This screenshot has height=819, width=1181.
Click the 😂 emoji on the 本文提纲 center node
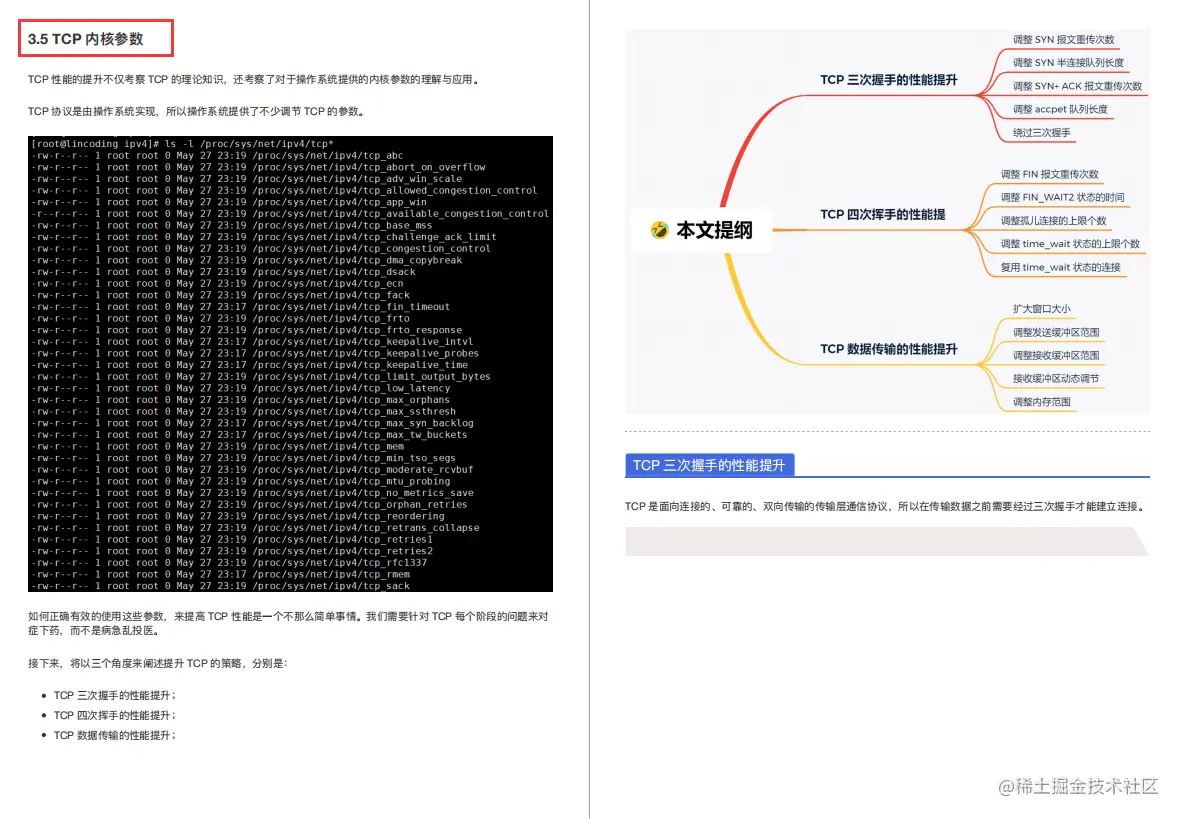point(659,229)
